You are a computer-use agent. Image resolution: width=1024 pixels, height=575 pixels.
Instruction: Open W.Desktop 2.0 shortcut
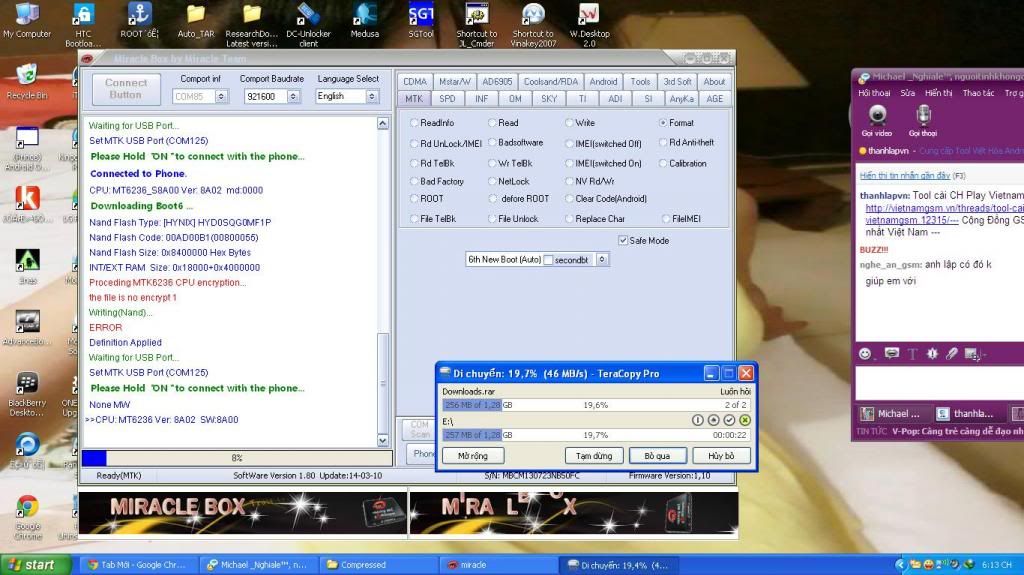tap(589, 25)
